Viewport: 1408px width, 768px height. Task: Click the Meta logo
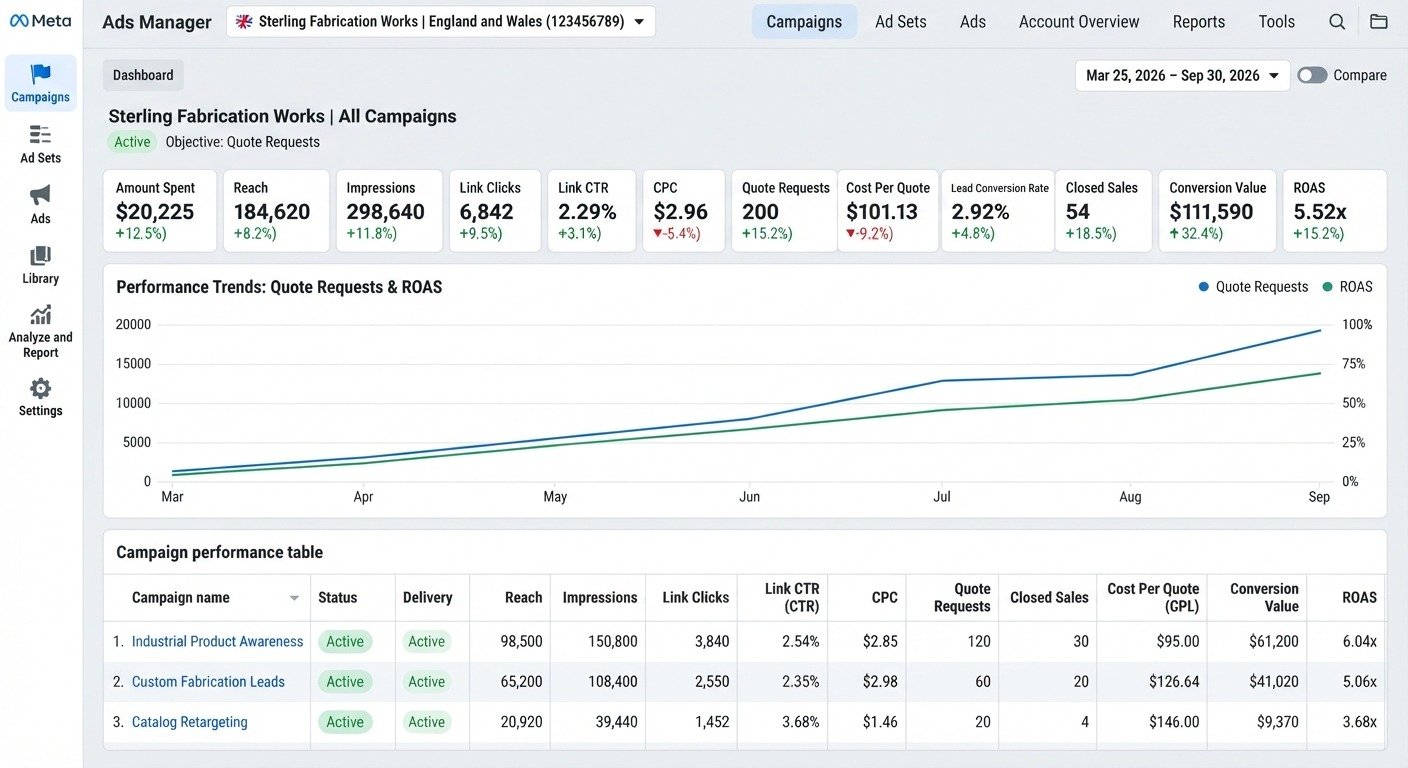40,21
